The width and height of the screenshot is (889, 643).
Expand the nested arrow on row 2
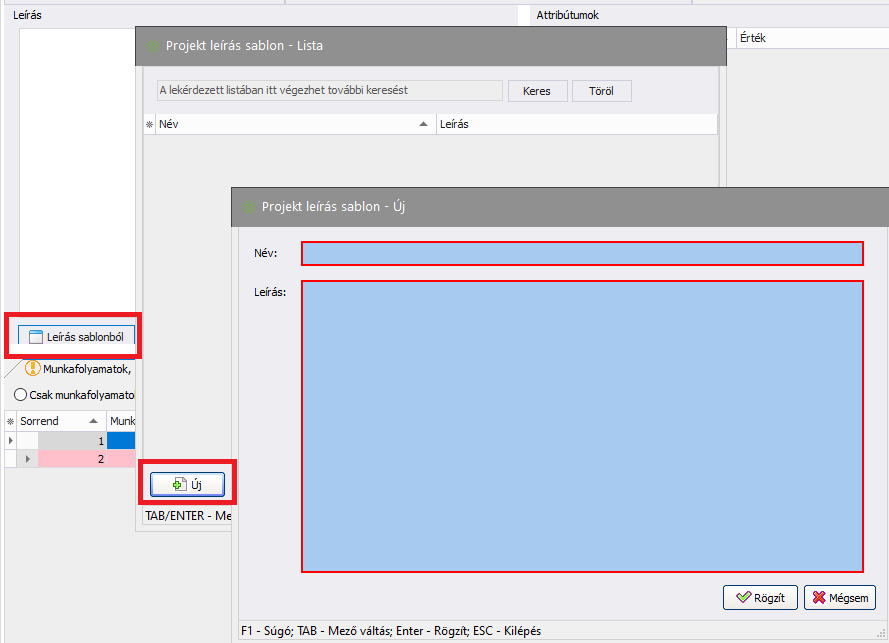pos(28,459)
